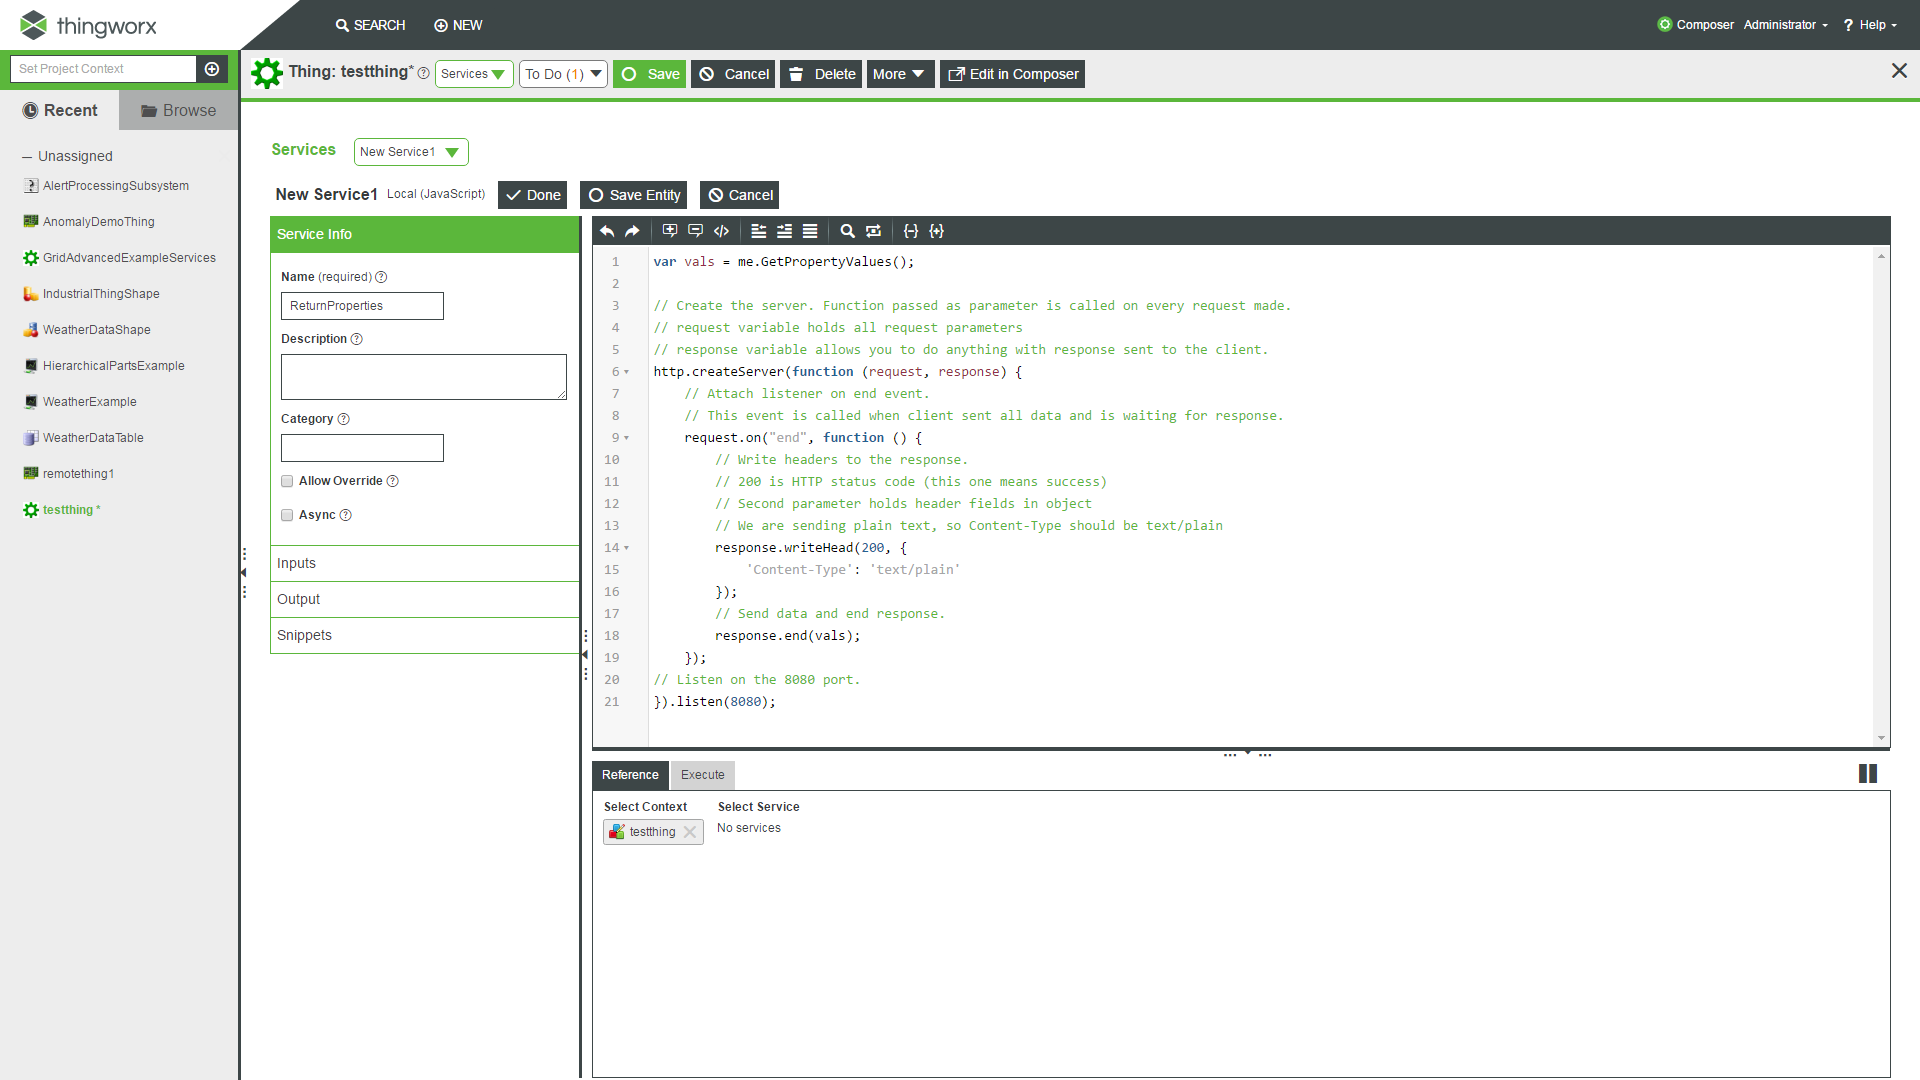Click the outdent lines icon in editor toolbar
The image size is (1920, 1080).
click(x=759, y=231)
